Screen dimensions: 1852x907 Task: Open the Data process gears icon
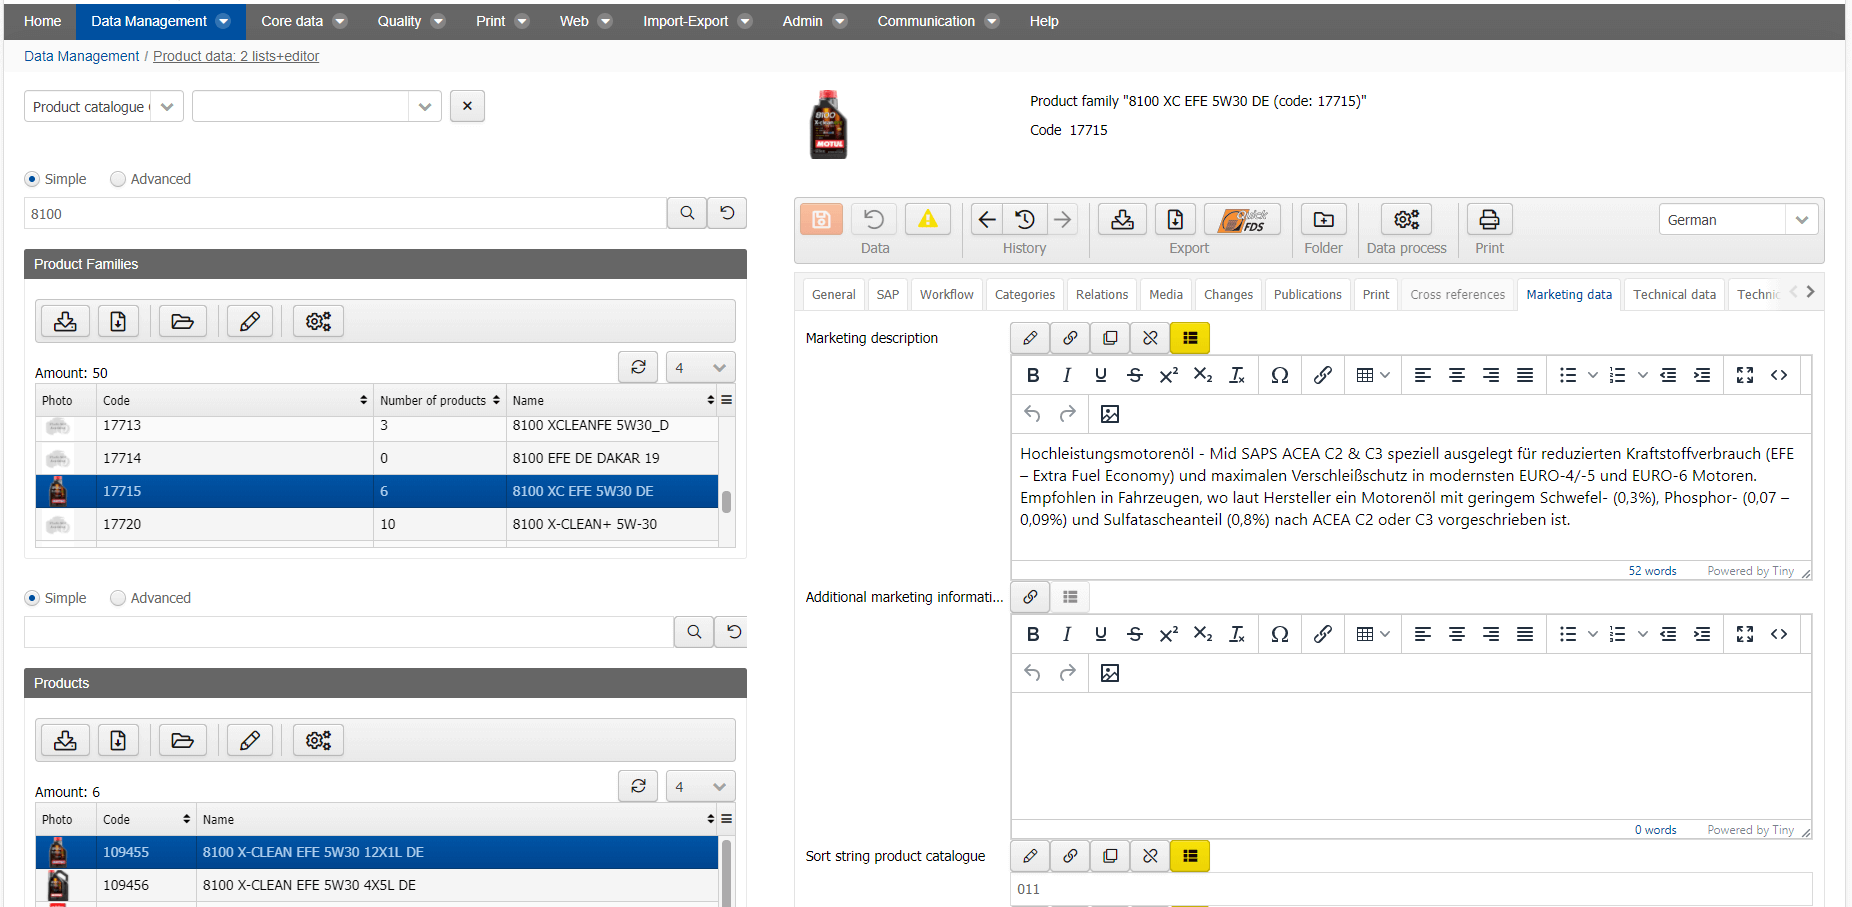tap(1406, 219)
